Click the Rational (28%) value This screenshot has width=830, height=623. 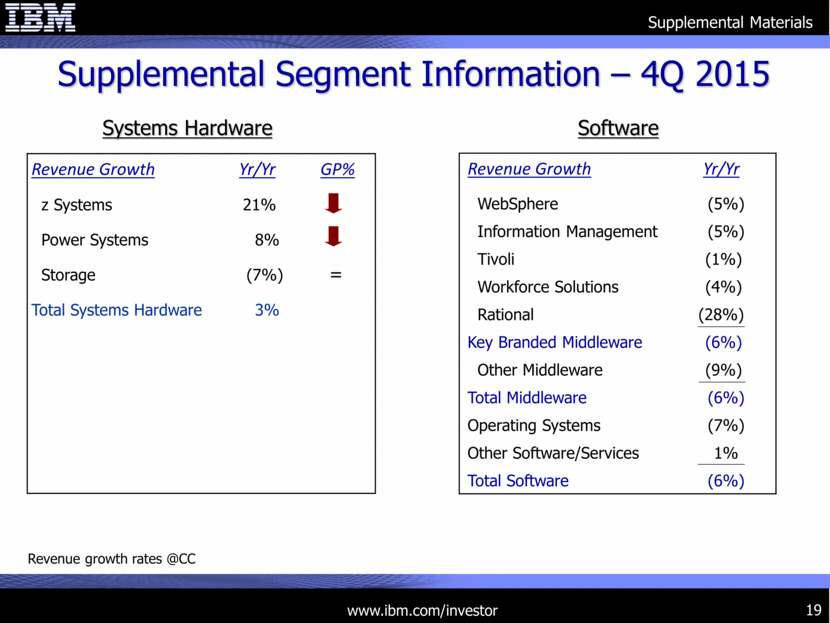721,315
